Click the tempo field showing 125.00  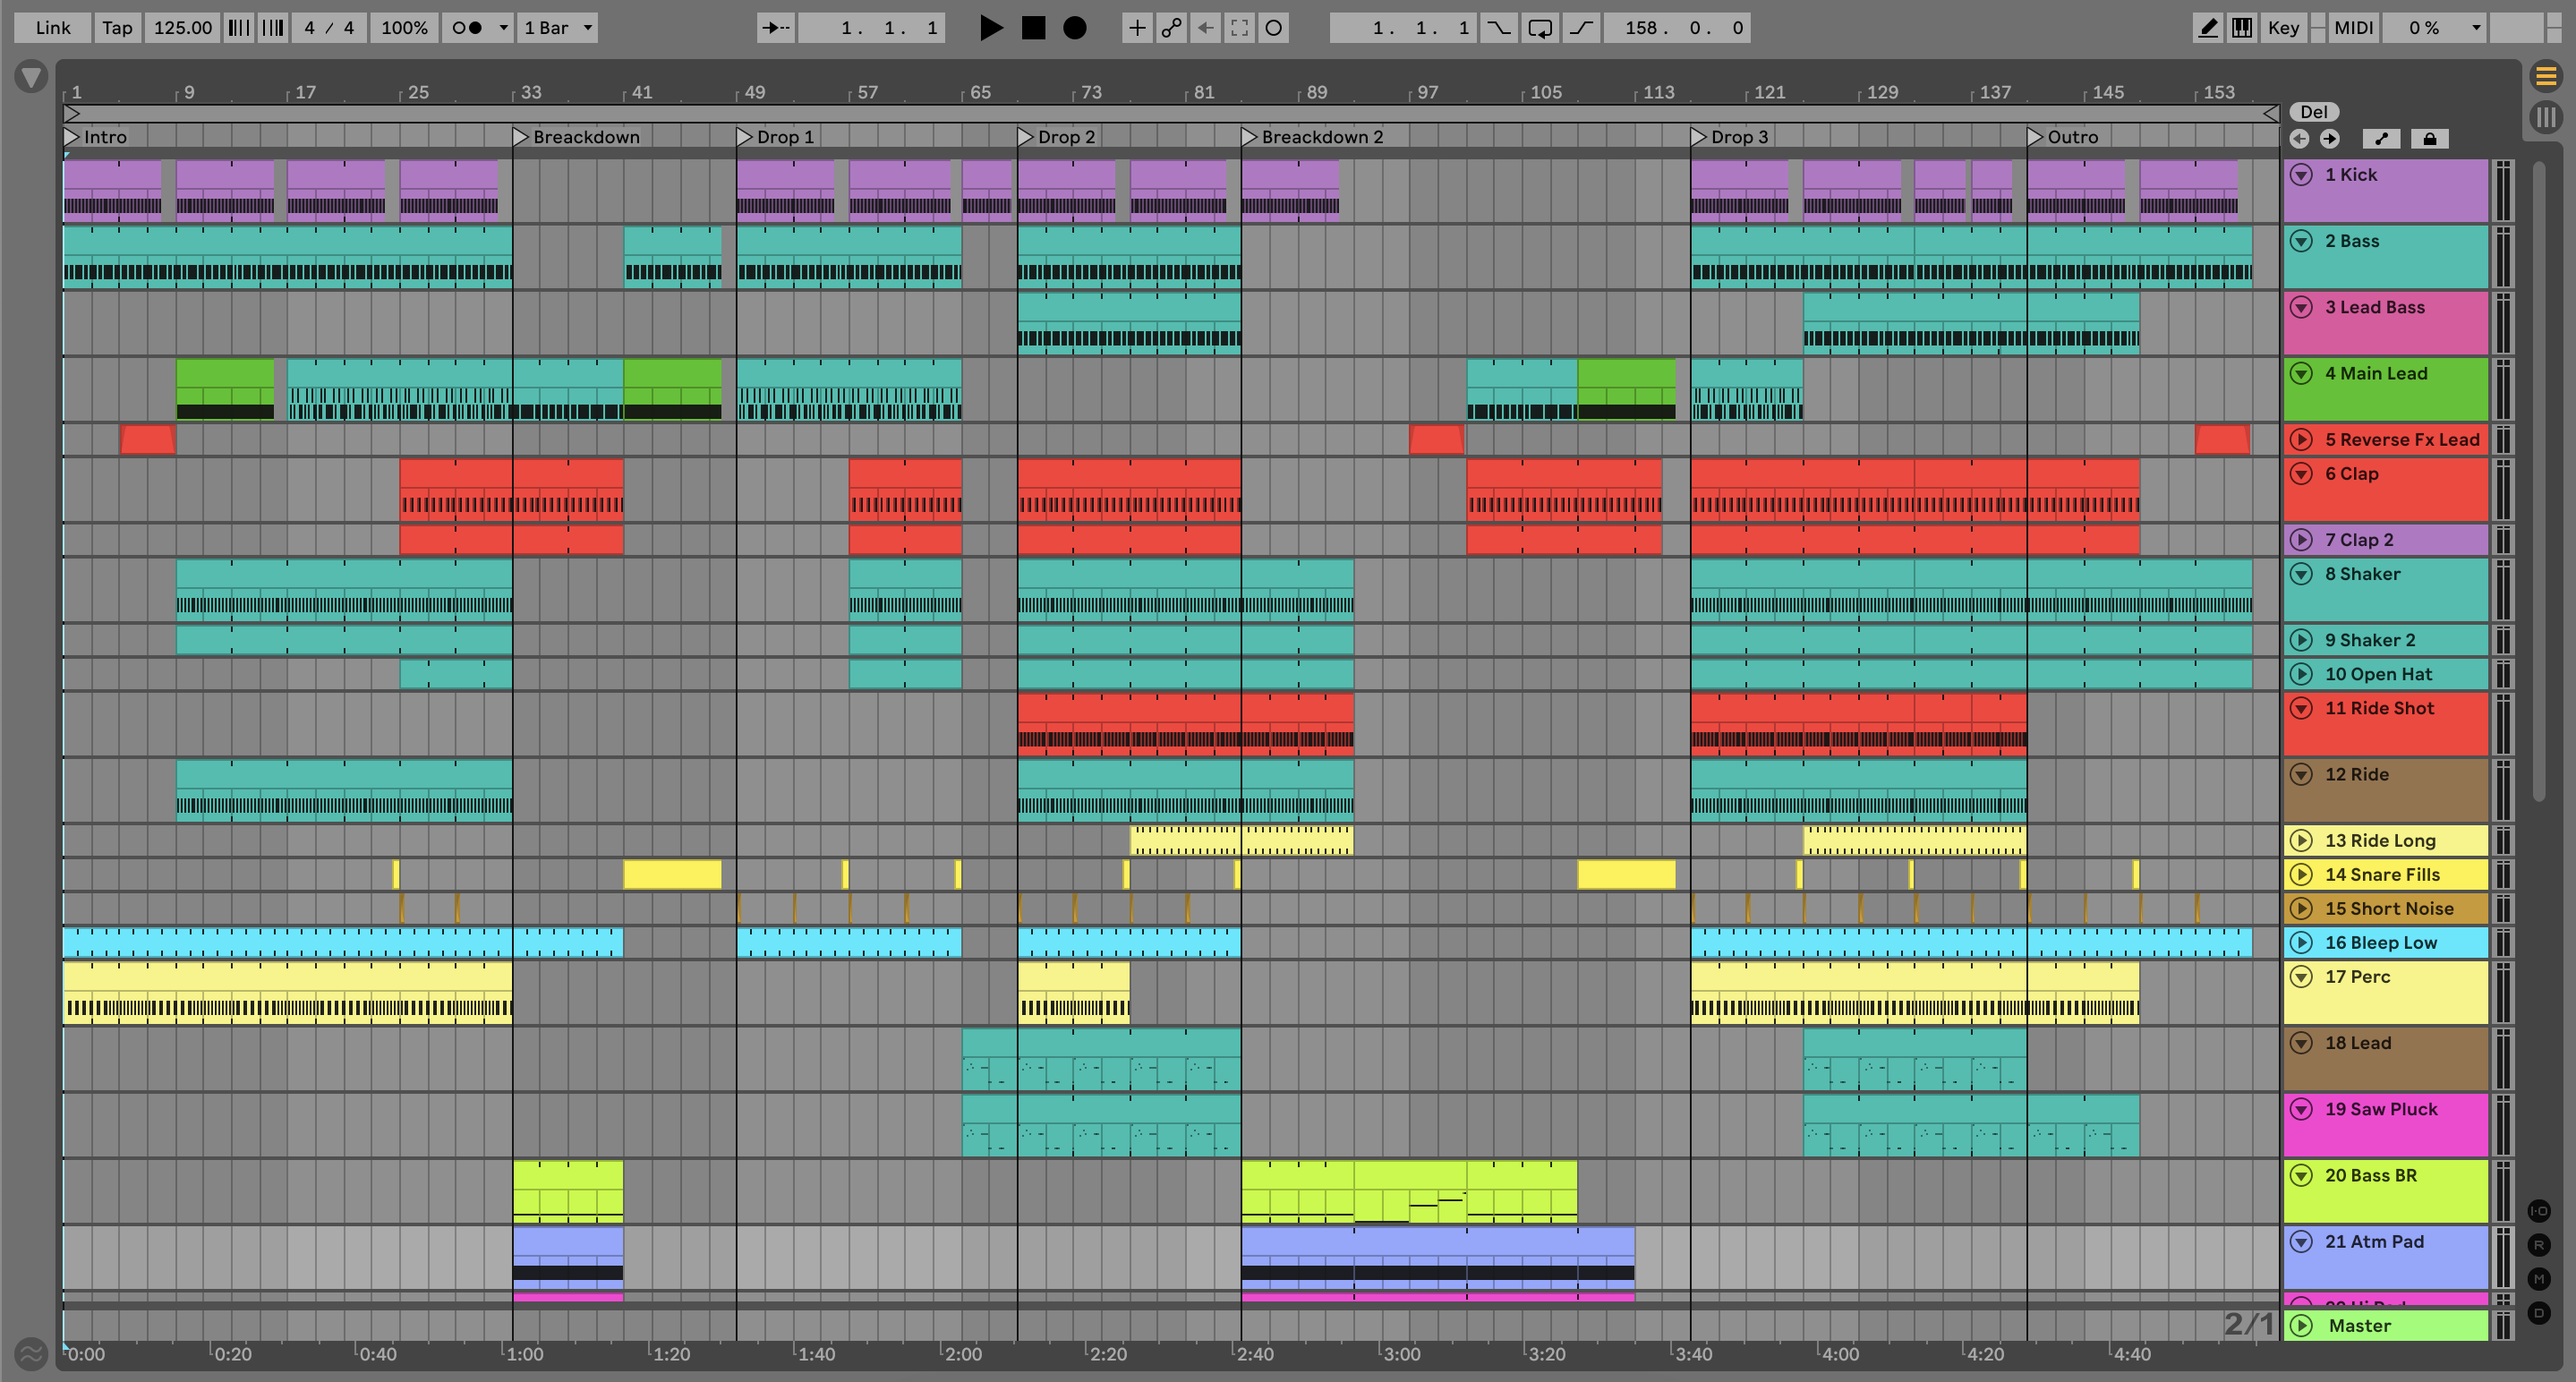(182, 28)
